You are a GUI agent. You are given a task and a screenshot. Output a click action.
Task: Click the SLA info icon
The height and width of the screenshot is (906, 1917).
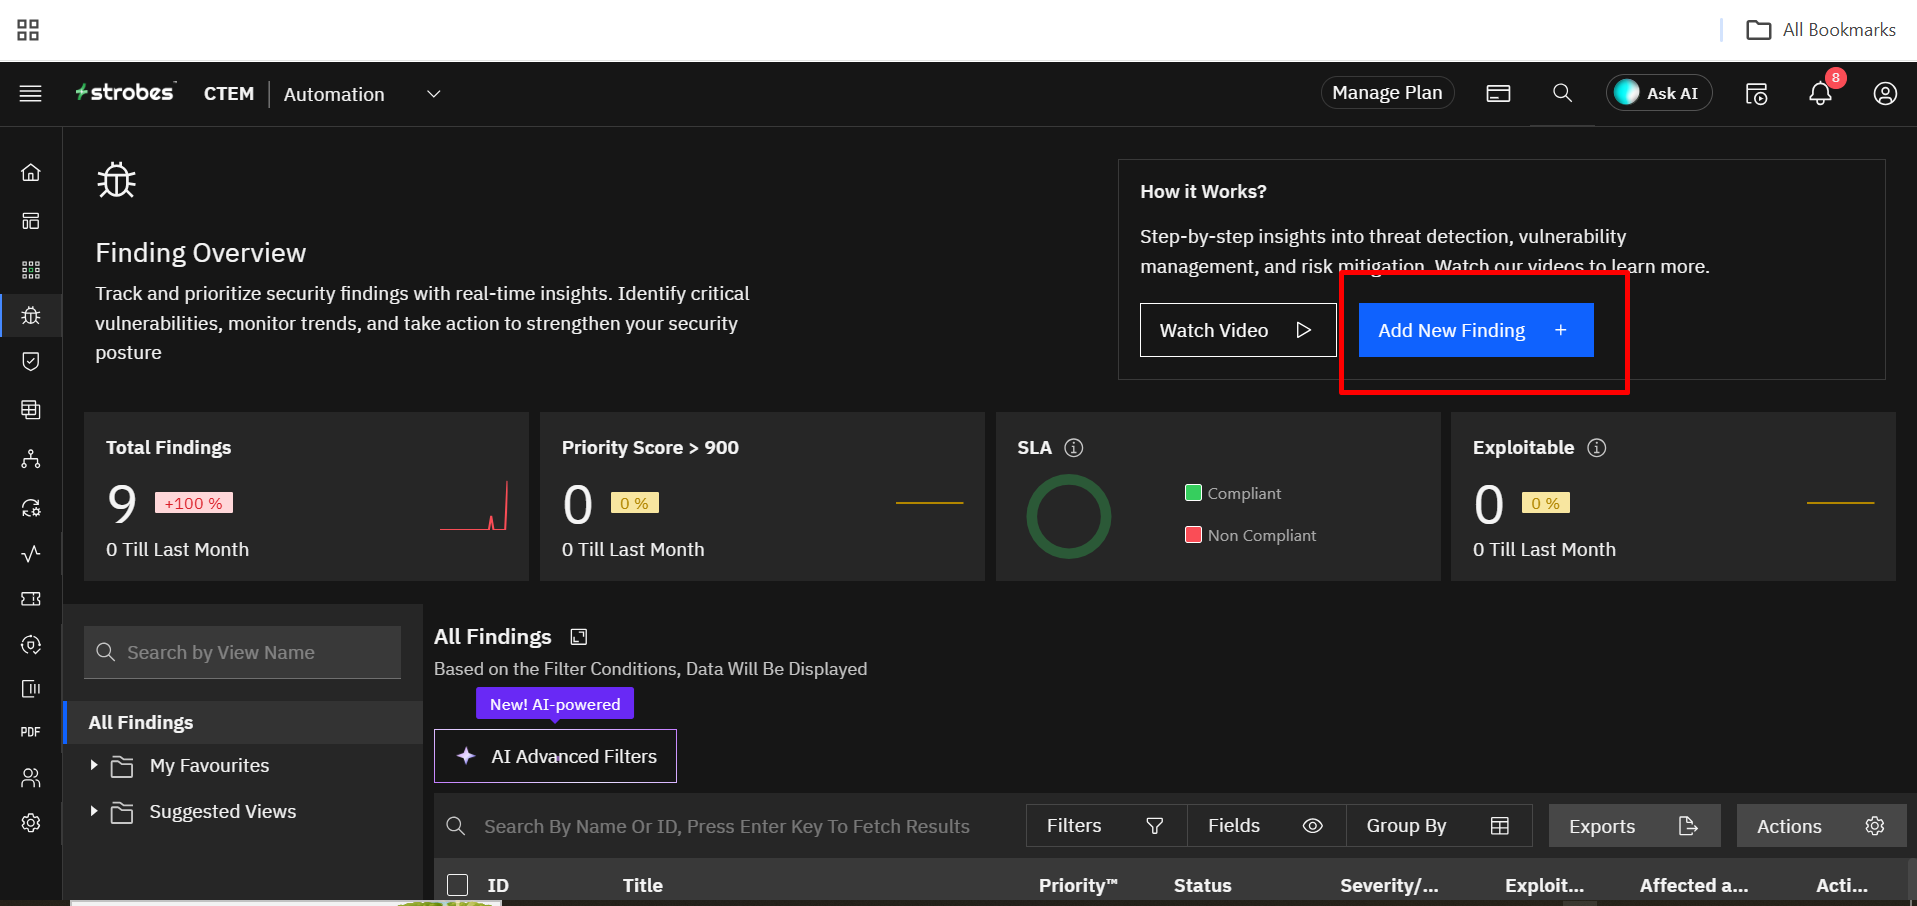pyautogui.click(x=1073, y=448)
